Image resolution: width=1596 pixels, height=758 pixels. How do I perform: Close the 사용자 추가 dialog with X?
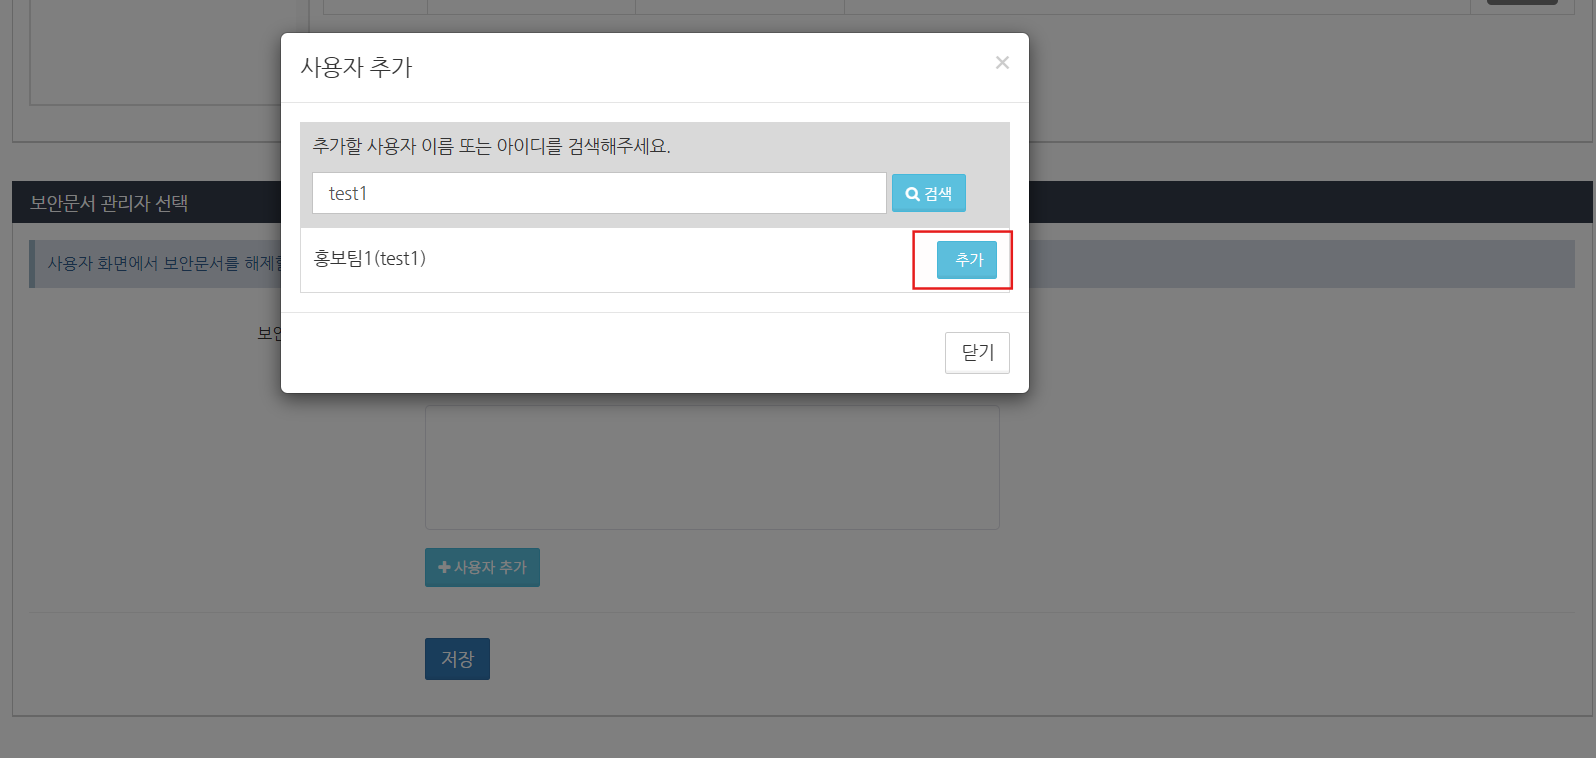coord(1002,63)
